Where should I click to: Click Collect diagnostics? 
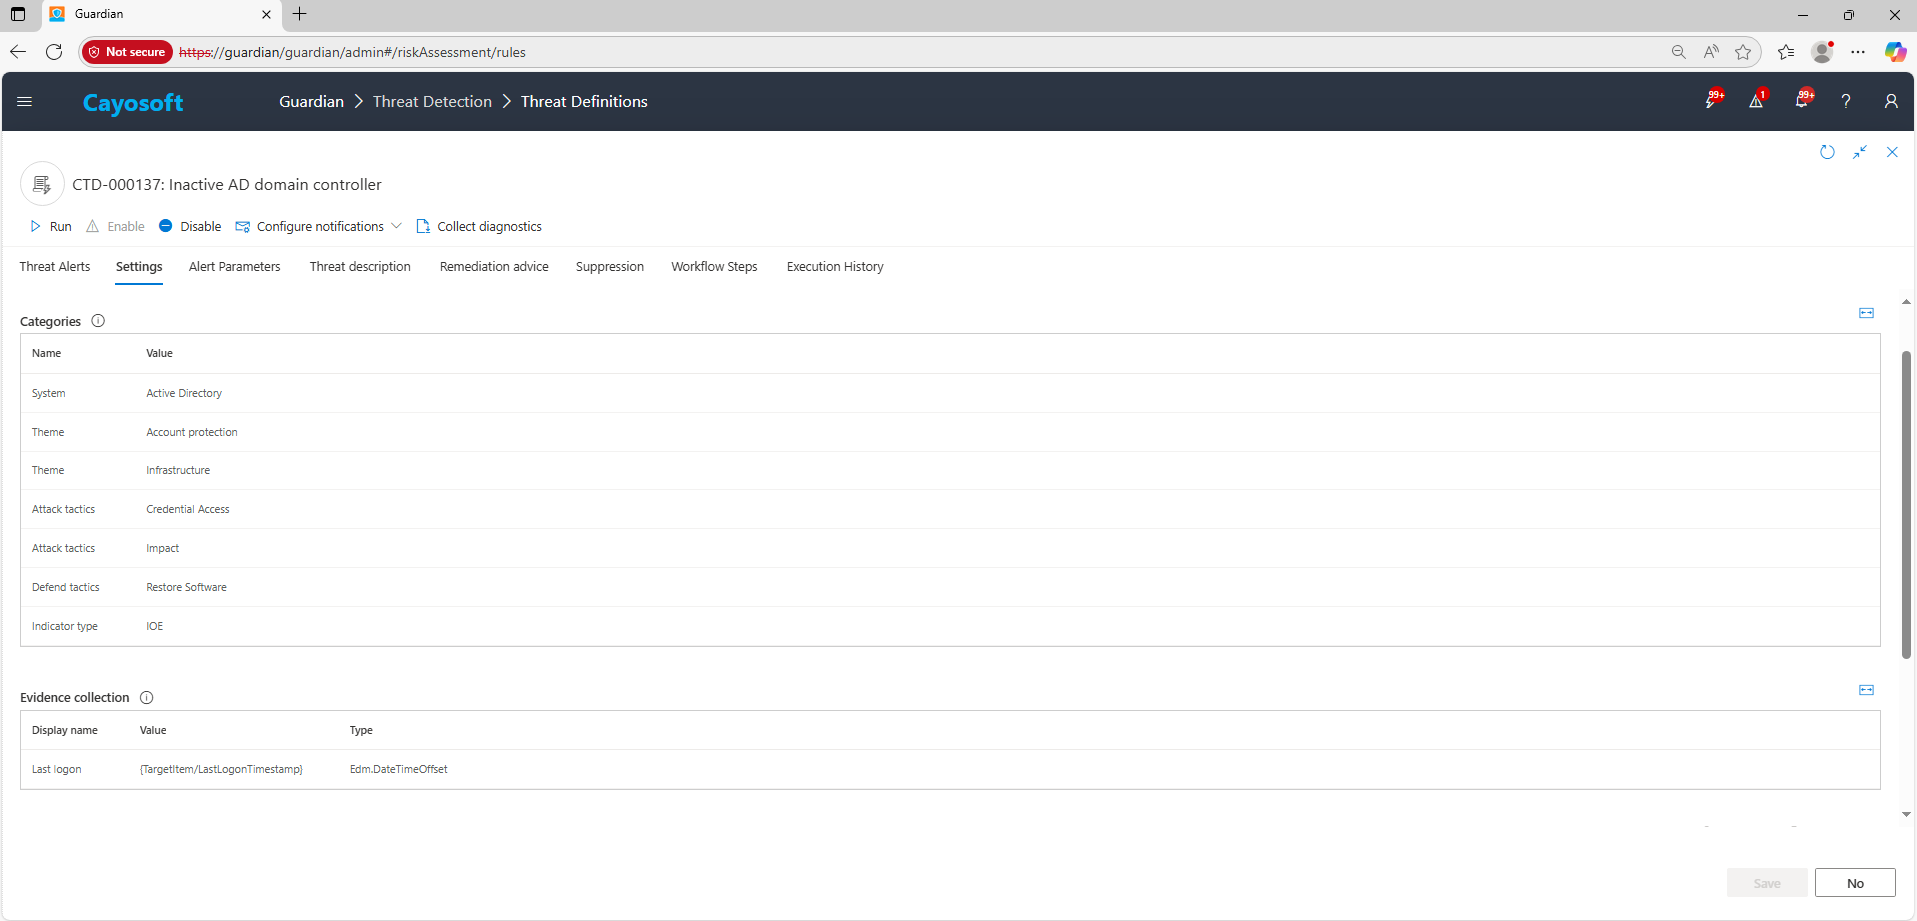pos(479,227)
